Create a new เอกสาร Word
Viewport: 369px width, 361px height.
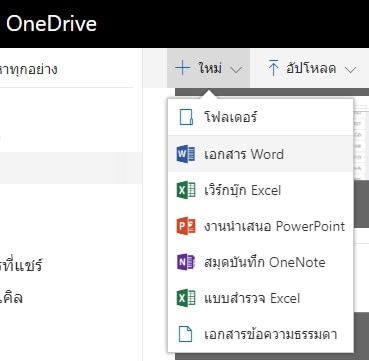tap(260, 154)
